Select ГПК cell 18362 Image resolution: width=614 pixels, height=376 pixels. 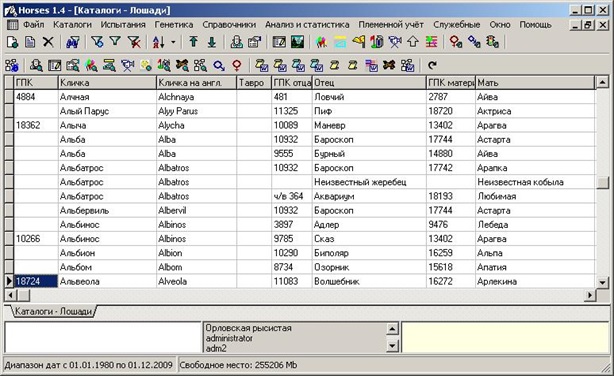click(x=36, y=125)
